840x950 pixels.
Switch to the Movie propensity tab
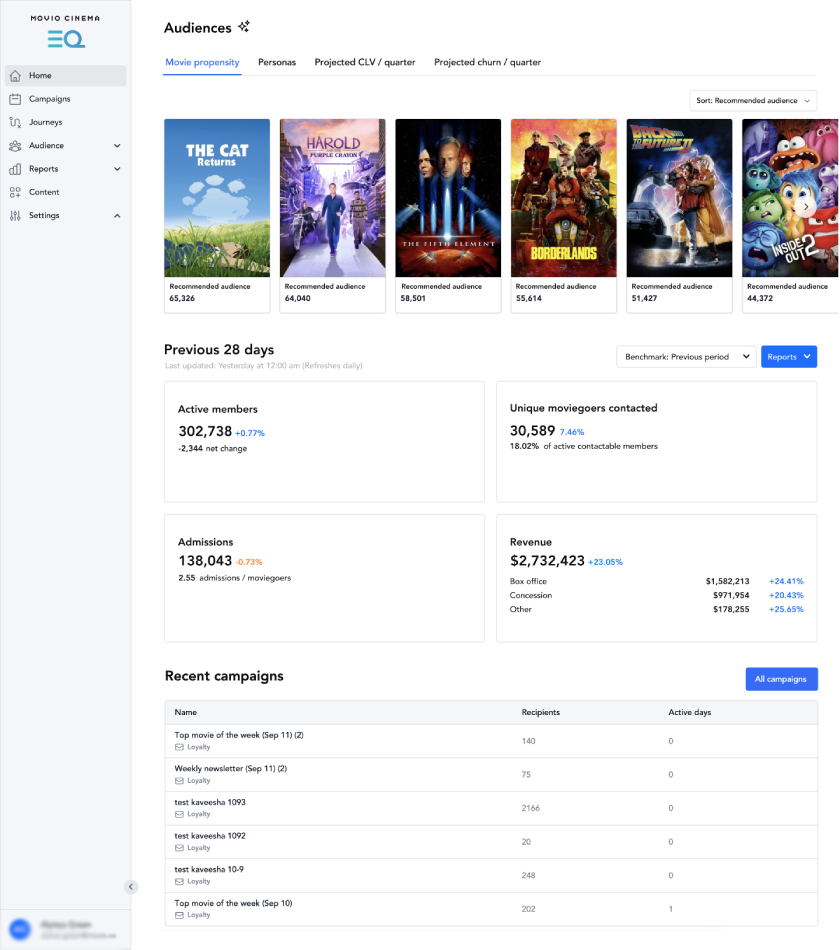coord(202,62)
